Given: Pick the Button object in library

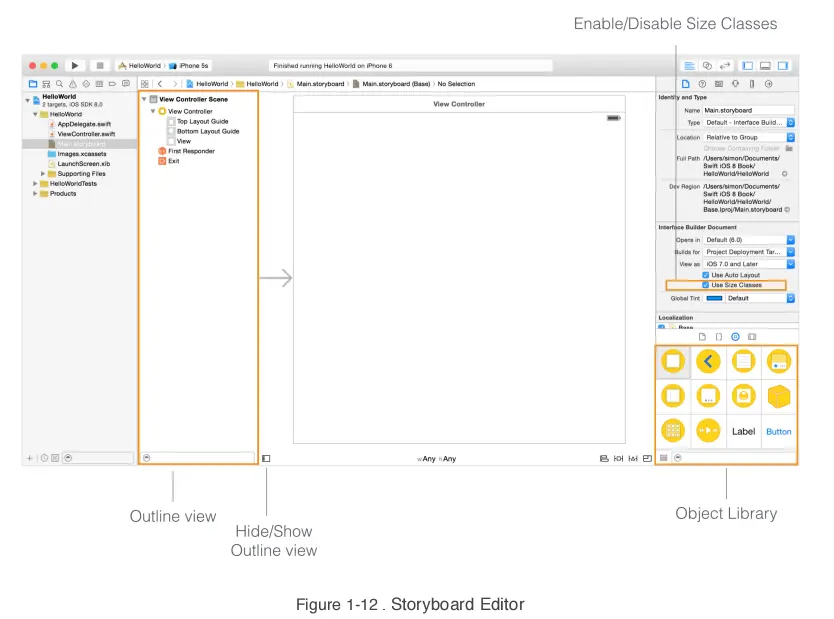Looking at the screenshot, I should click(x=779, y=431).
